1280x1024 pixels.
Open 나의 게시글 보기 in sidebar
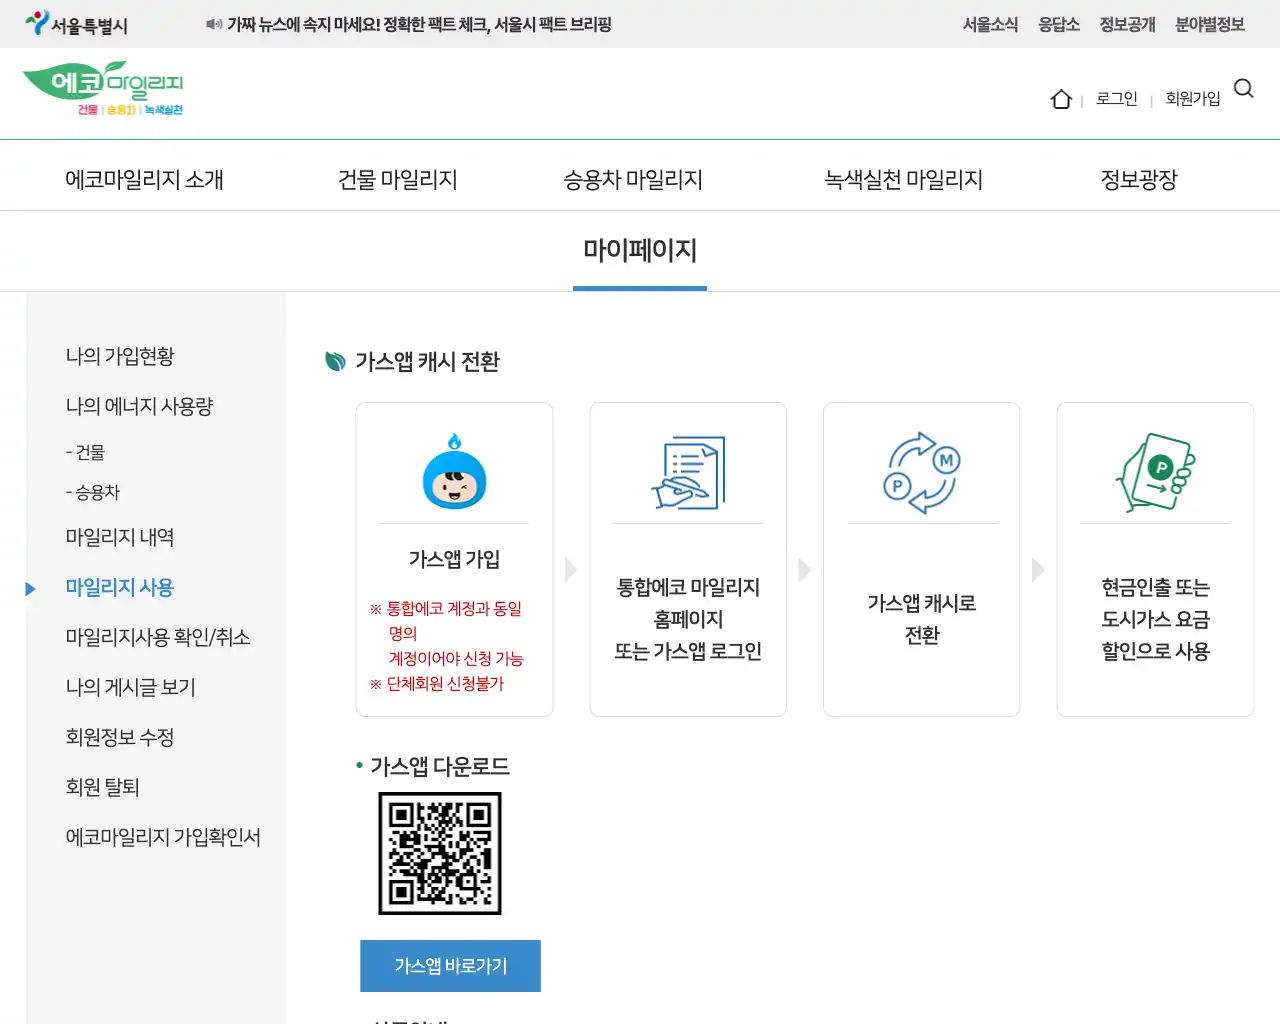131,687
